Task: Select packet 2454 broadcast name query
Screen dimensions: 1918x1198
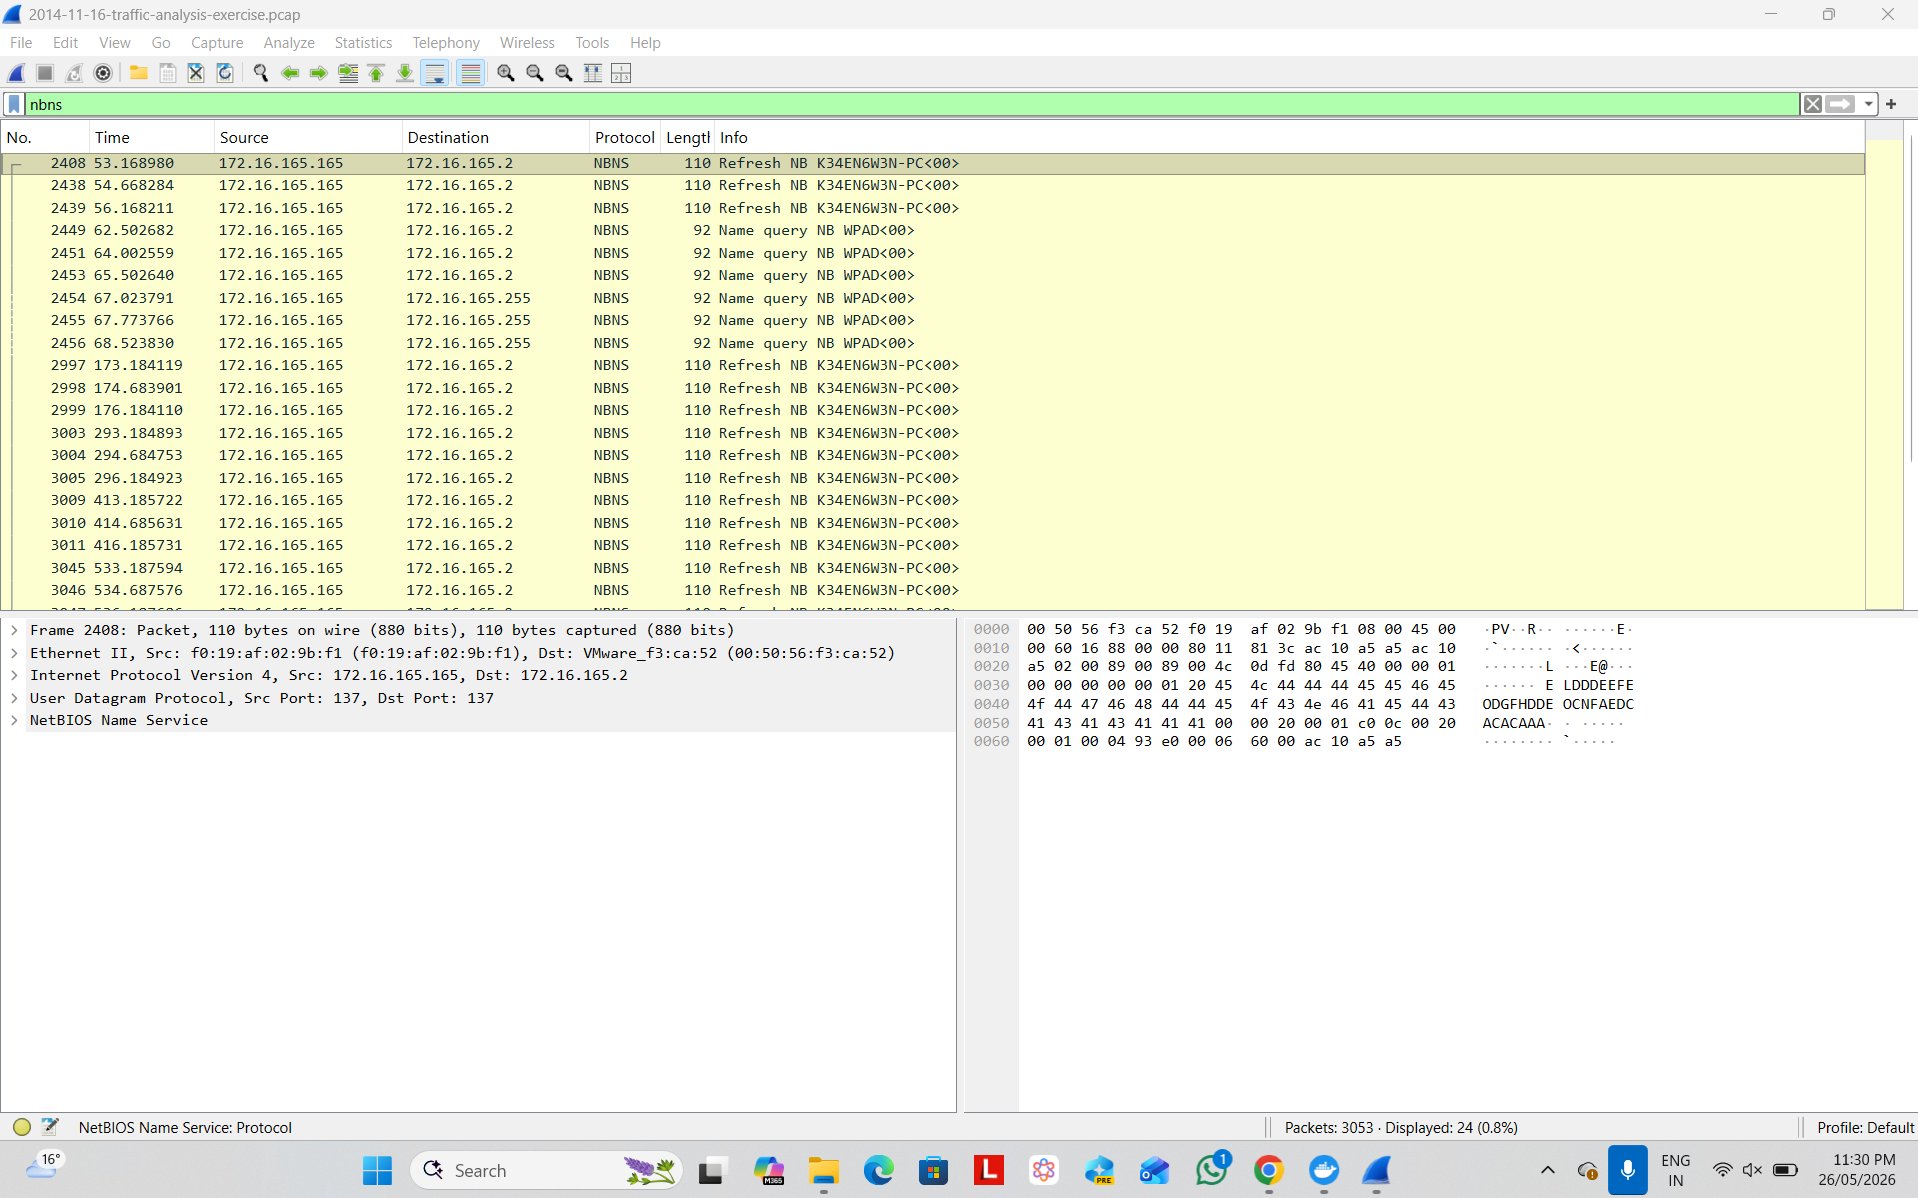Action: [x=933, y=298]
